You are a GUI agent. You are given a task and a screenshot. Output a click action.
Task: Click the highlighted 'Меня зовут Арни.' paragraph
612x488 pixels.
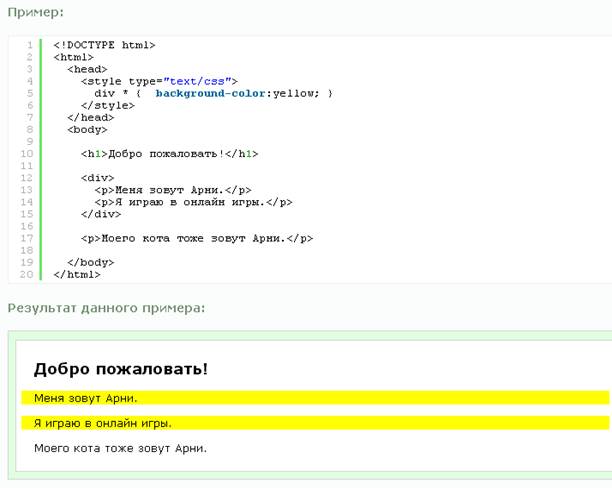pos(315,398)
